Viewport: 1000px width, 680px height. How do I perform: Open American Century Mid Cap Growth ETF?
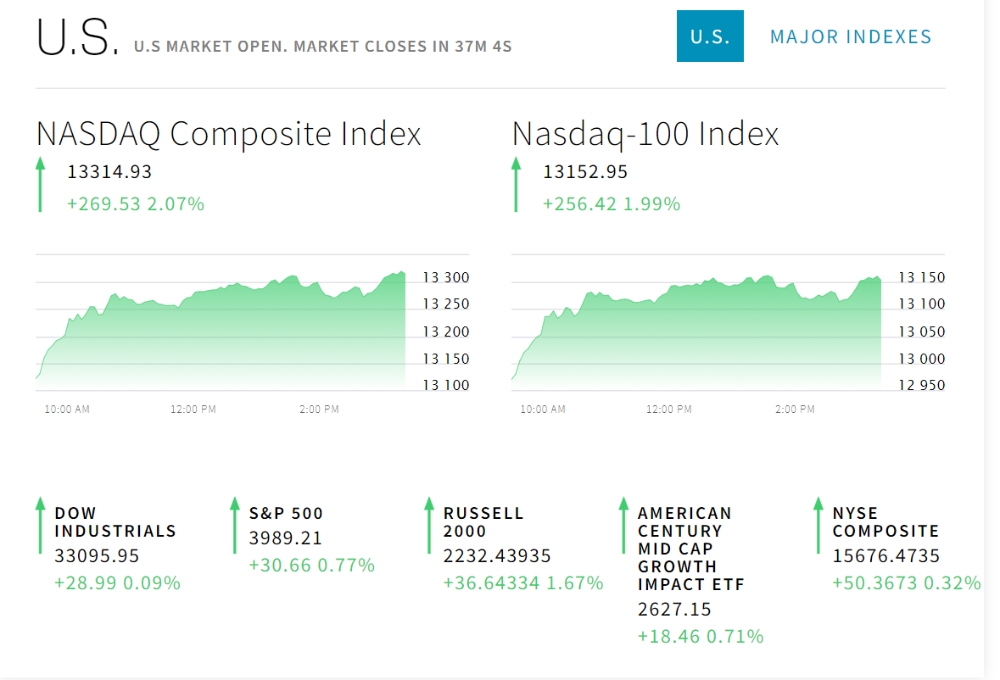pos(691,548)
